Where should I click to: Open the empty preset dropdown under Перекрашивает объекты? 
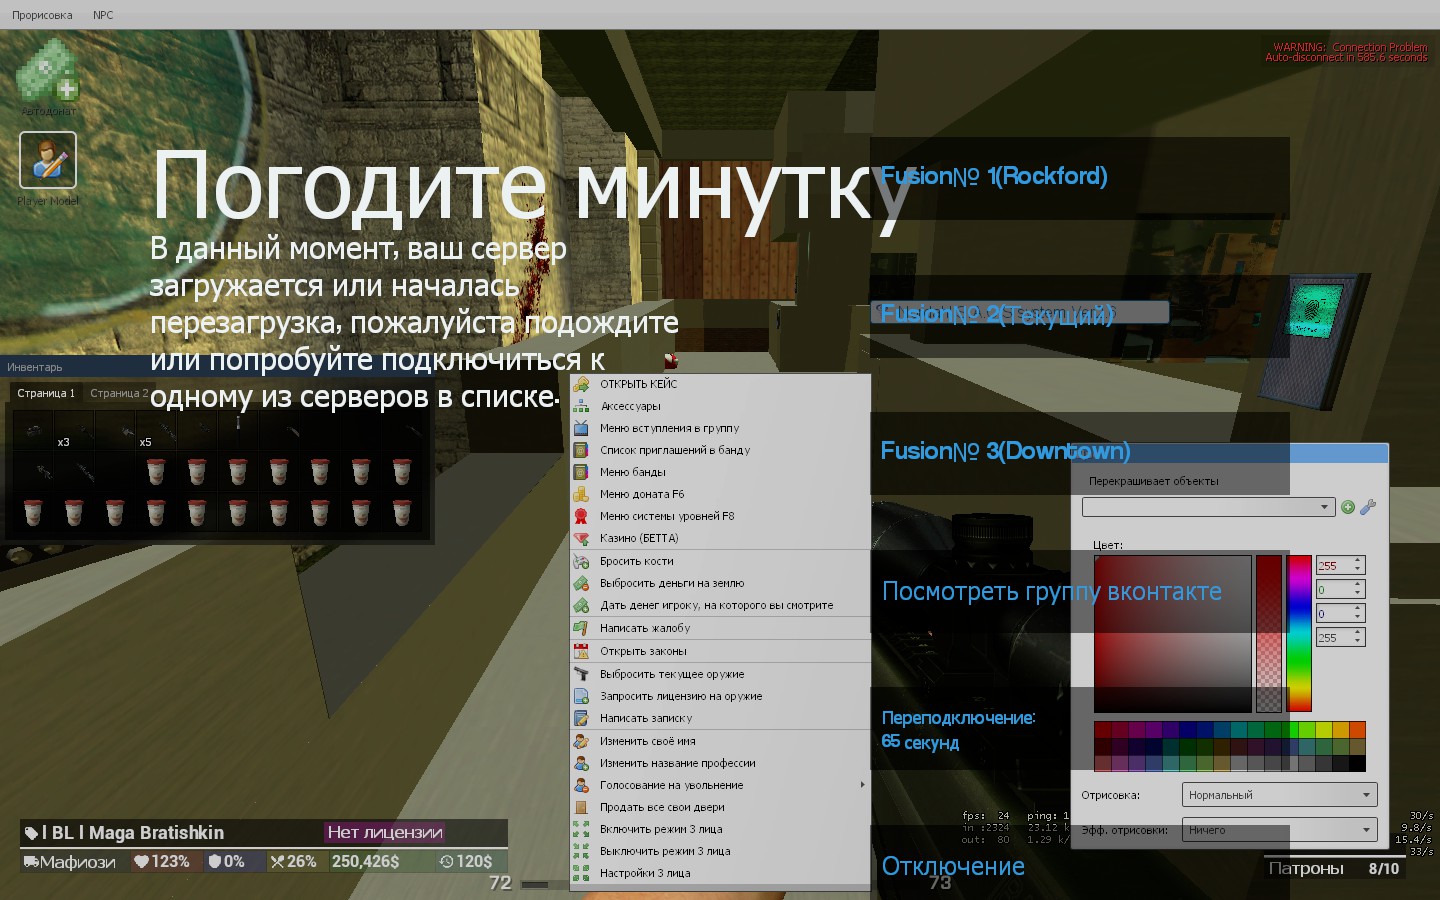(1208, 507)
